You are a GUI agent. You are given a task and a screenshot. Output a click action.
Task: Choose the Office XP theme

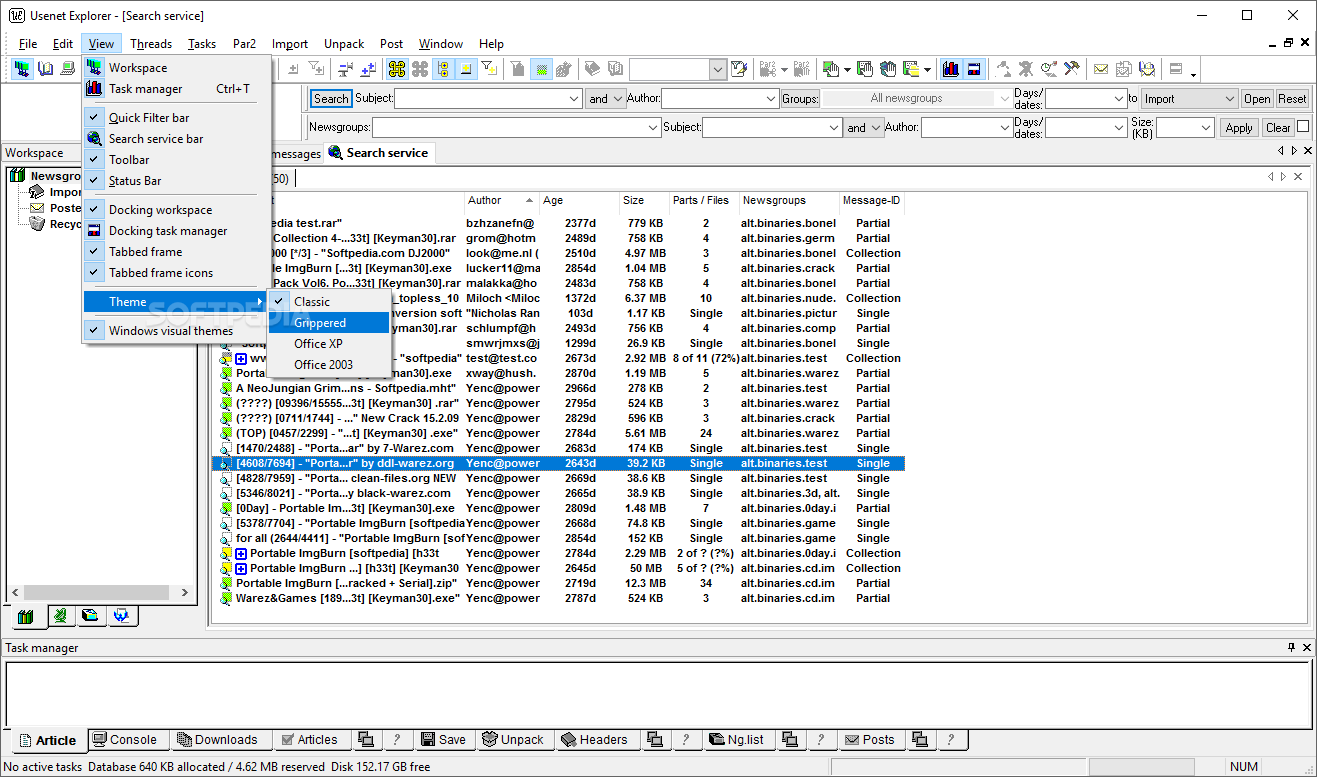[329, 344]
